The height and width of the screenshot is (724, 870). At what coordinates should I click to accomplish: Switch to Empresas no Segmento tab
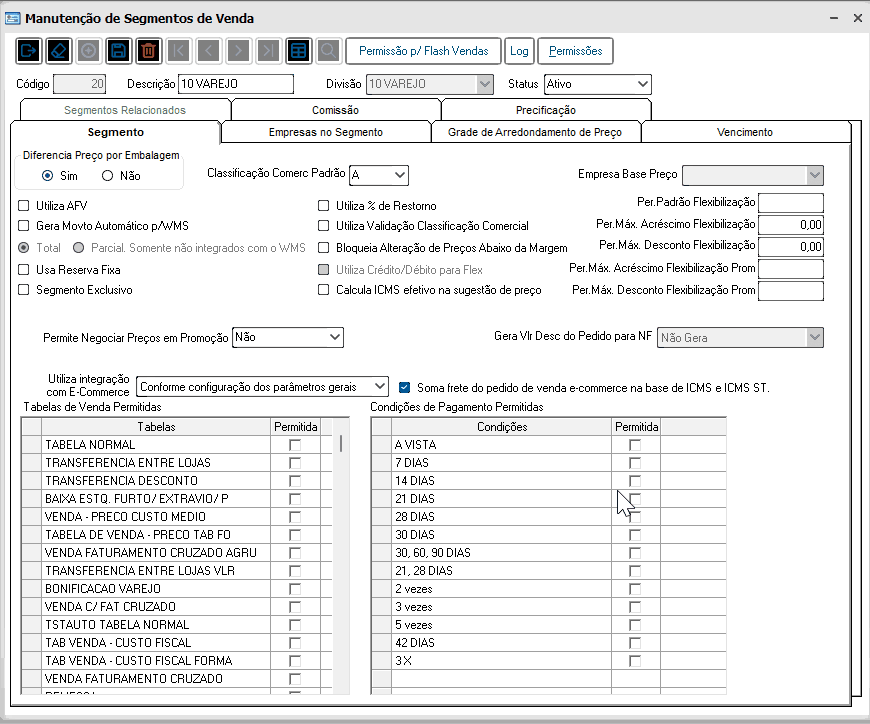tap(325, 132)
